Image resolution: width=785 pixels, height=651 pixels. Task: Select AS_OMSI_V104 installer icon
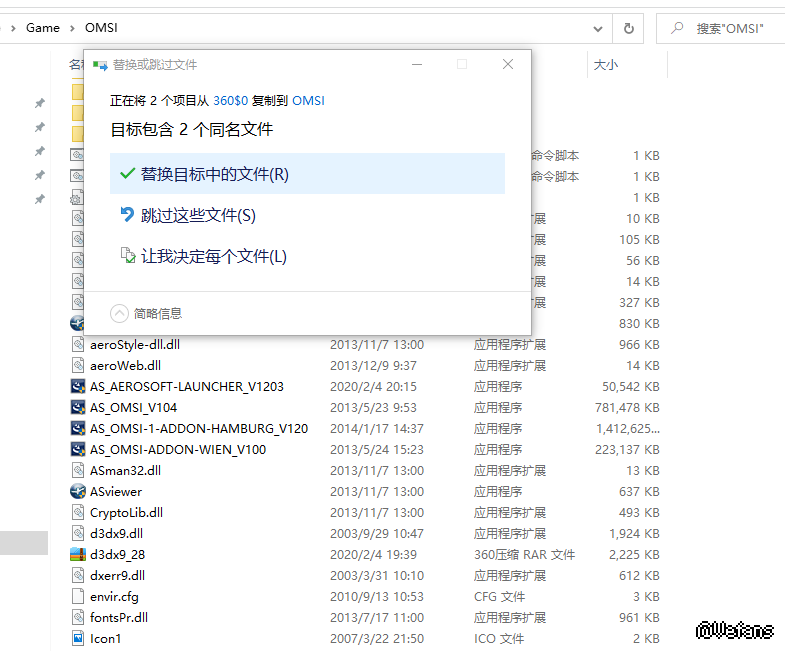point(79,407)
